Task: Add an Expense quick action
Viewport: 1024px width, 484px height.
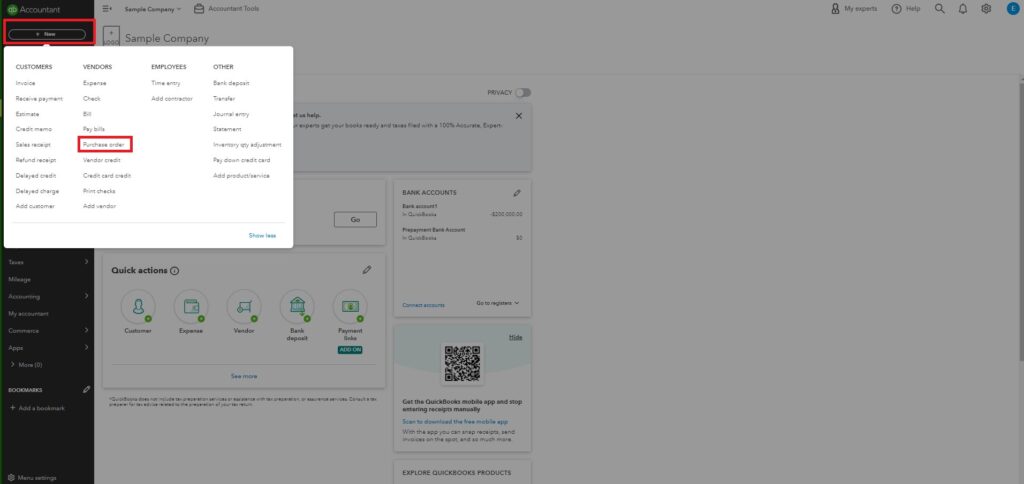Action: (191, 307)
